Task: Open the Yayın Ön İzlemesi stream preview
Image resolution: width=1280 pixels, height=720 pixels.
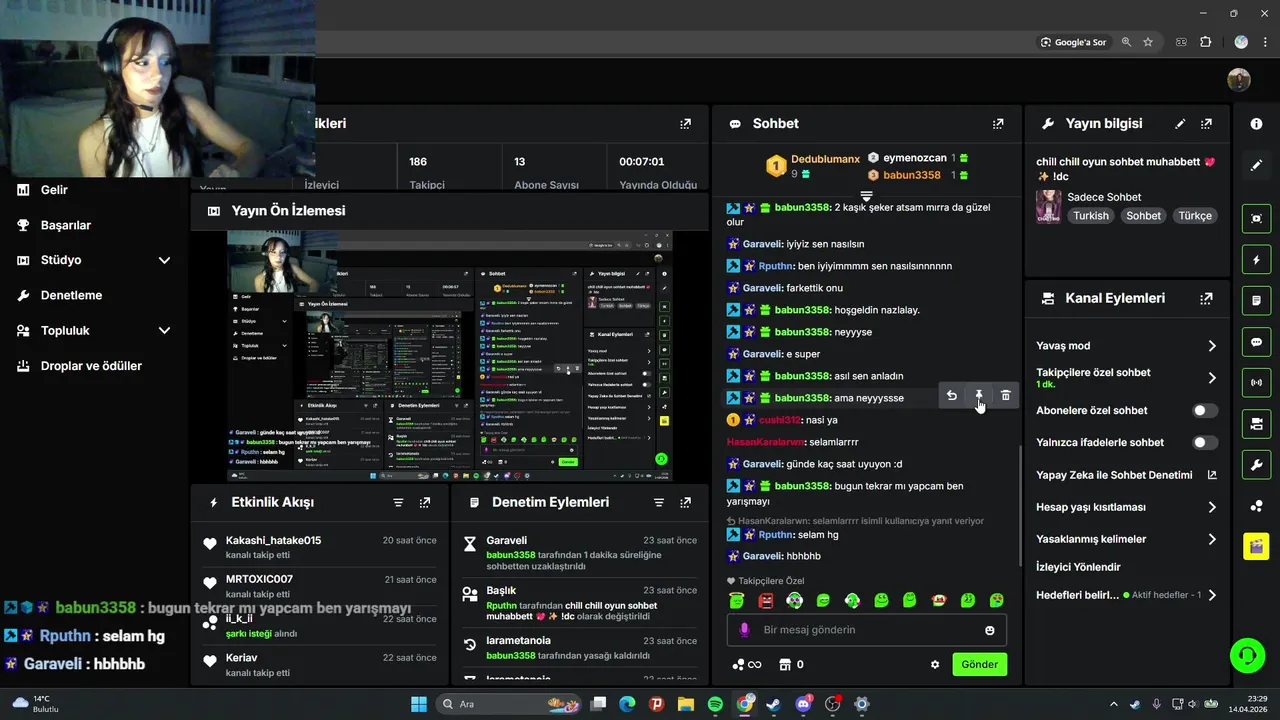Action: click(450, 356)
